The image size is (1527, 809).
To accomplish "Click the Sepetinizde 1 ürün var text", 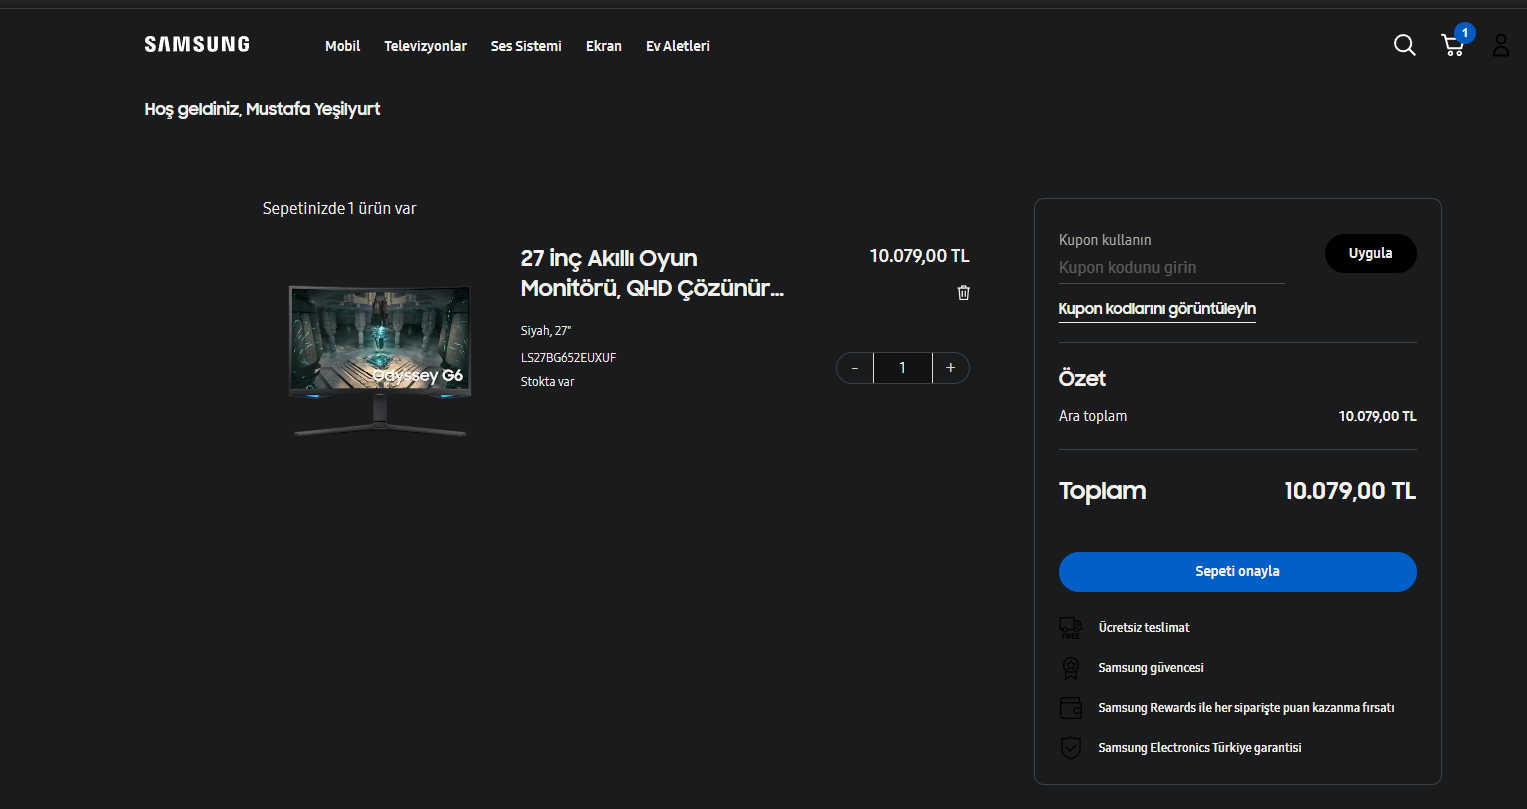I will point(339,208).
